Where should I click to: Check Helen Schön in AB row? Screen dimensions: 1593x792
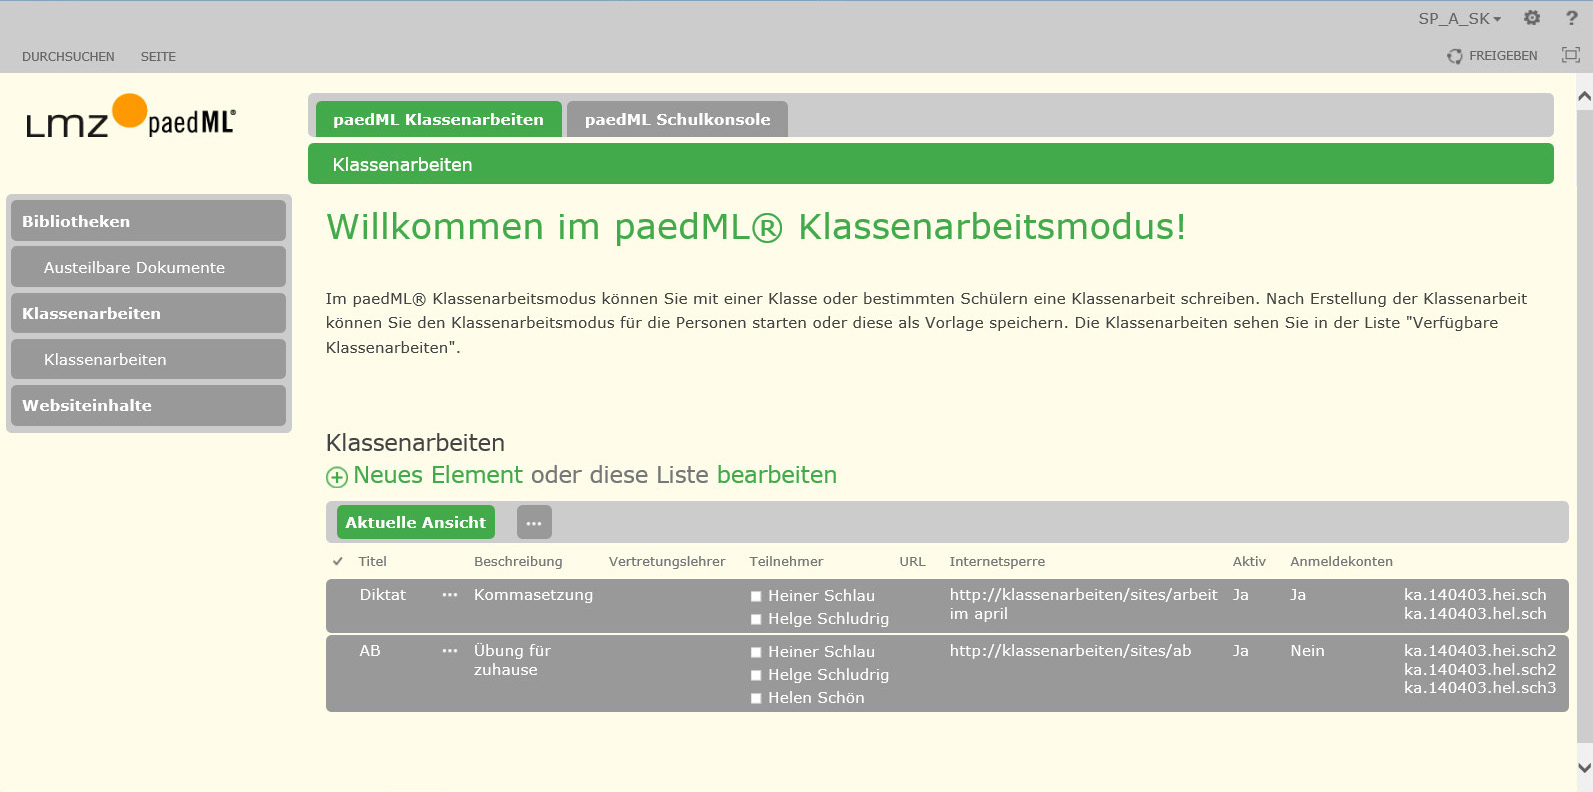click(756, 698)
